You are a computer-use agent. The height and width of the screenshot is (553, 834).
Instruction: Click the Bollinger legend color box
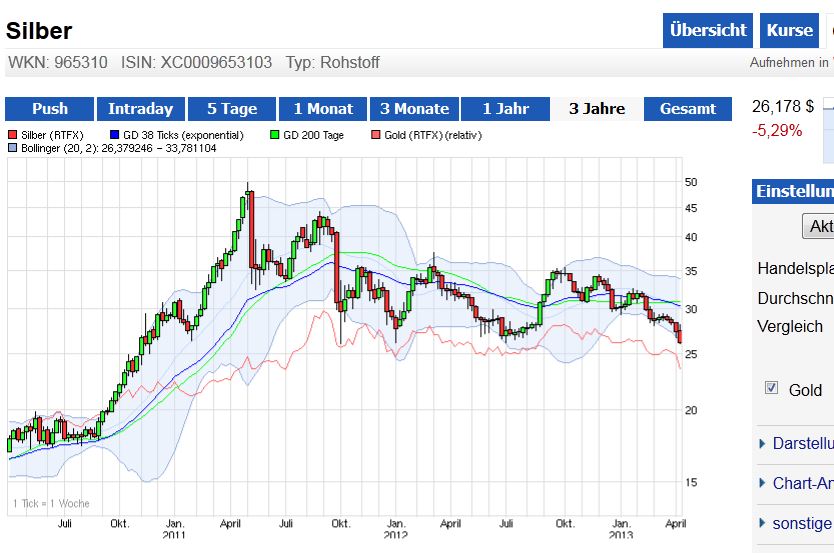[x=12, y=148]
